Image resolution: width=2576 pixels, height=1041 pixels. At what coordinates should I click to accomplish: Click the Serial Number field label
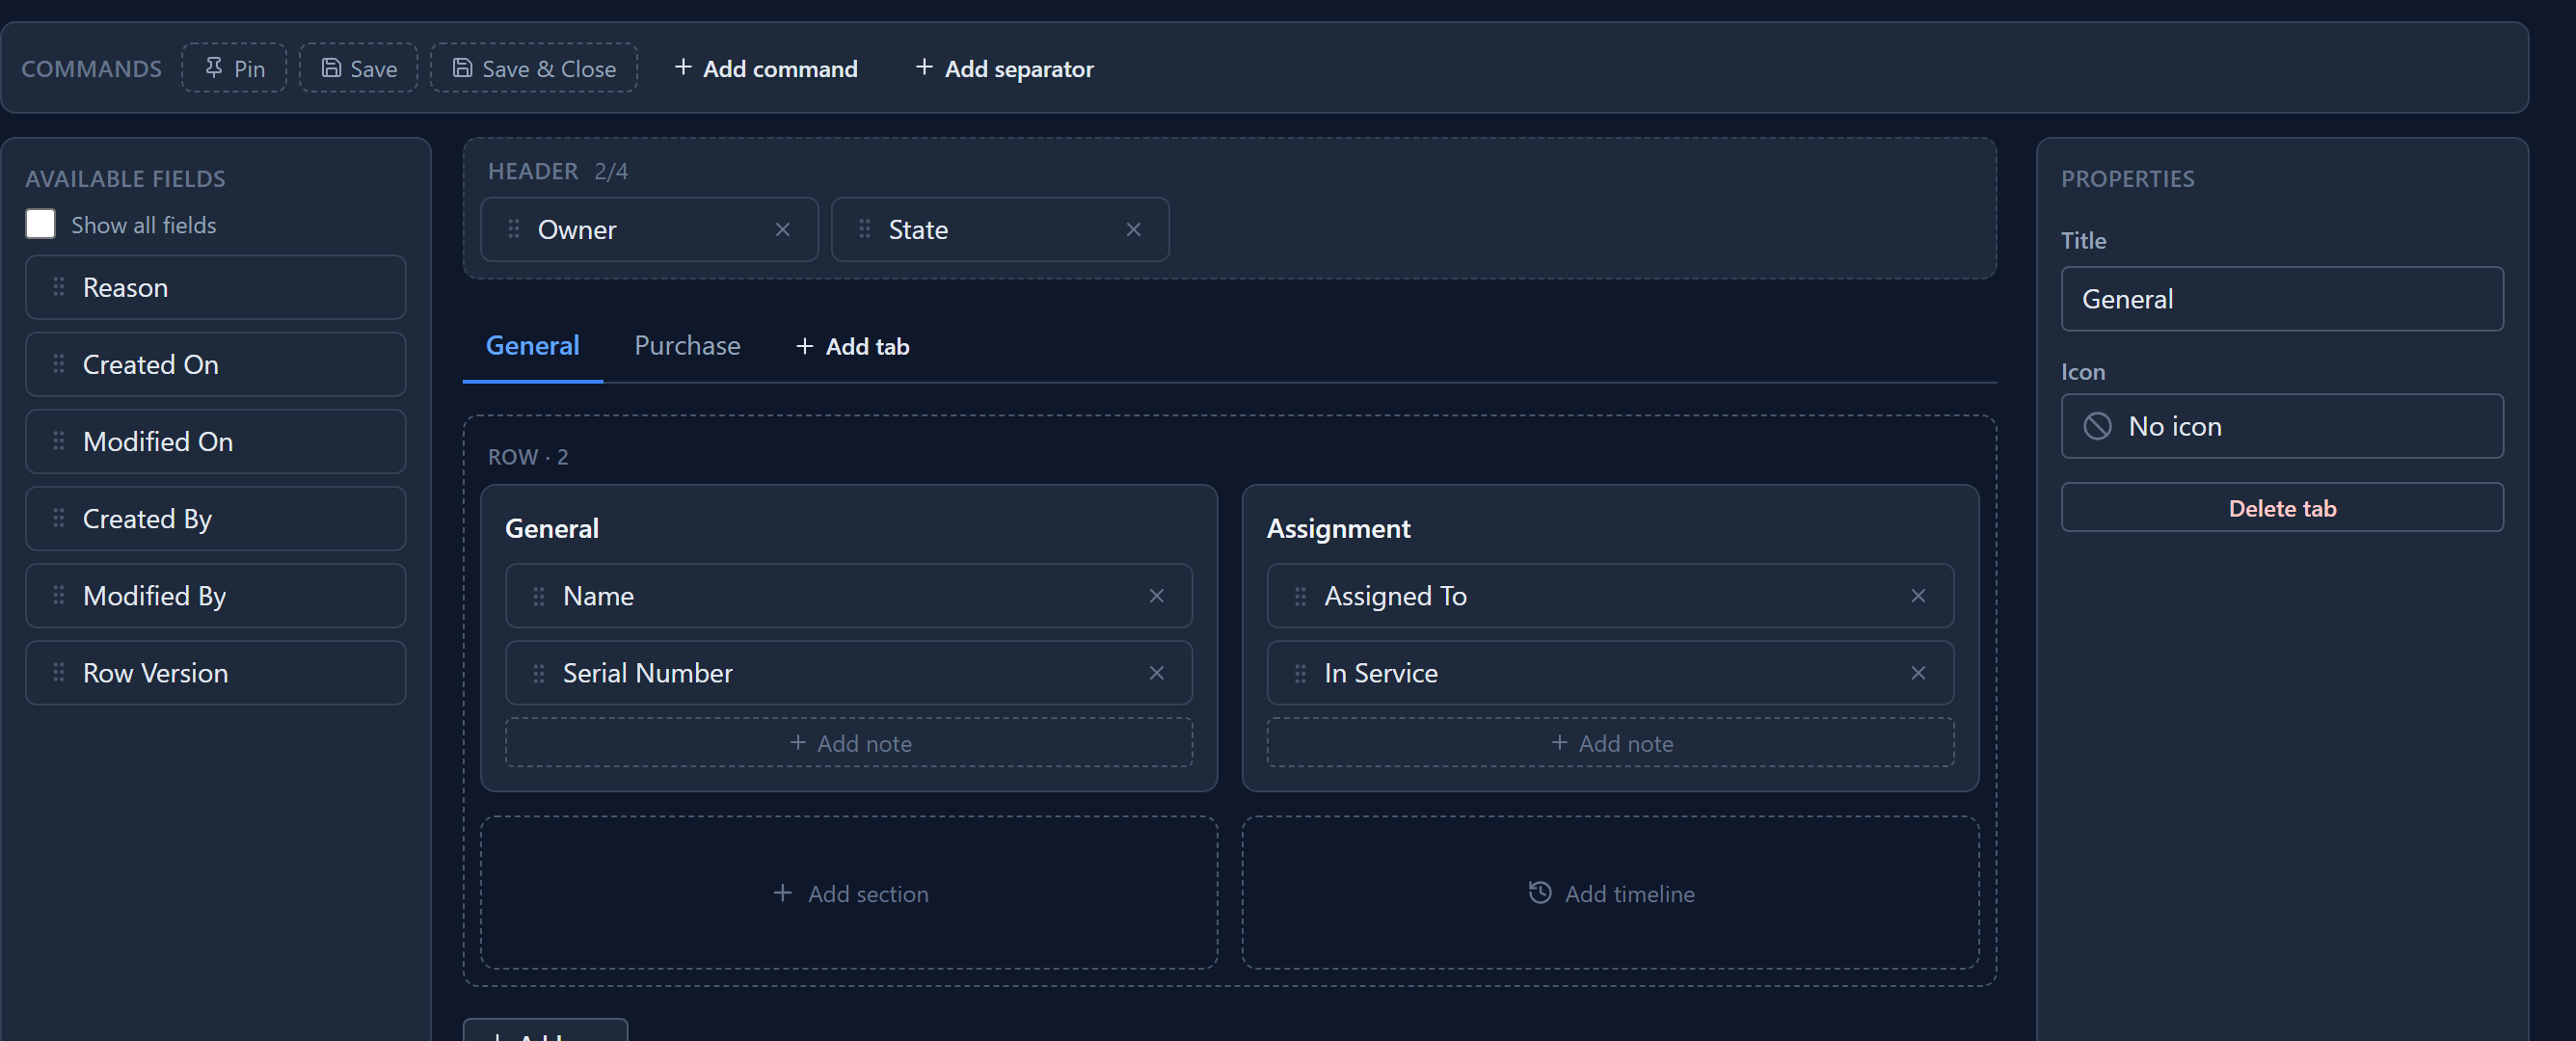tap(647, 673)
